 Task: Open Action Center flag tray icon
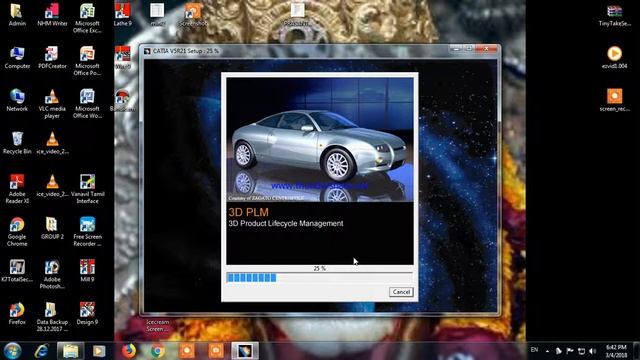570,351
